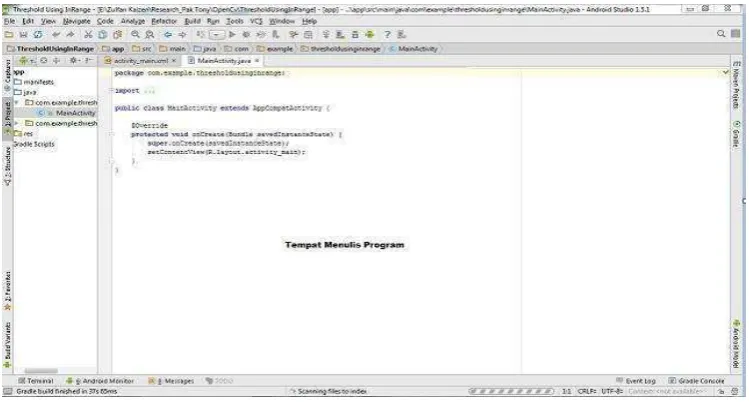Collapse the onCreate method fold marker
Viewport: 749px width, 402px height.
[x=110, y=135]
